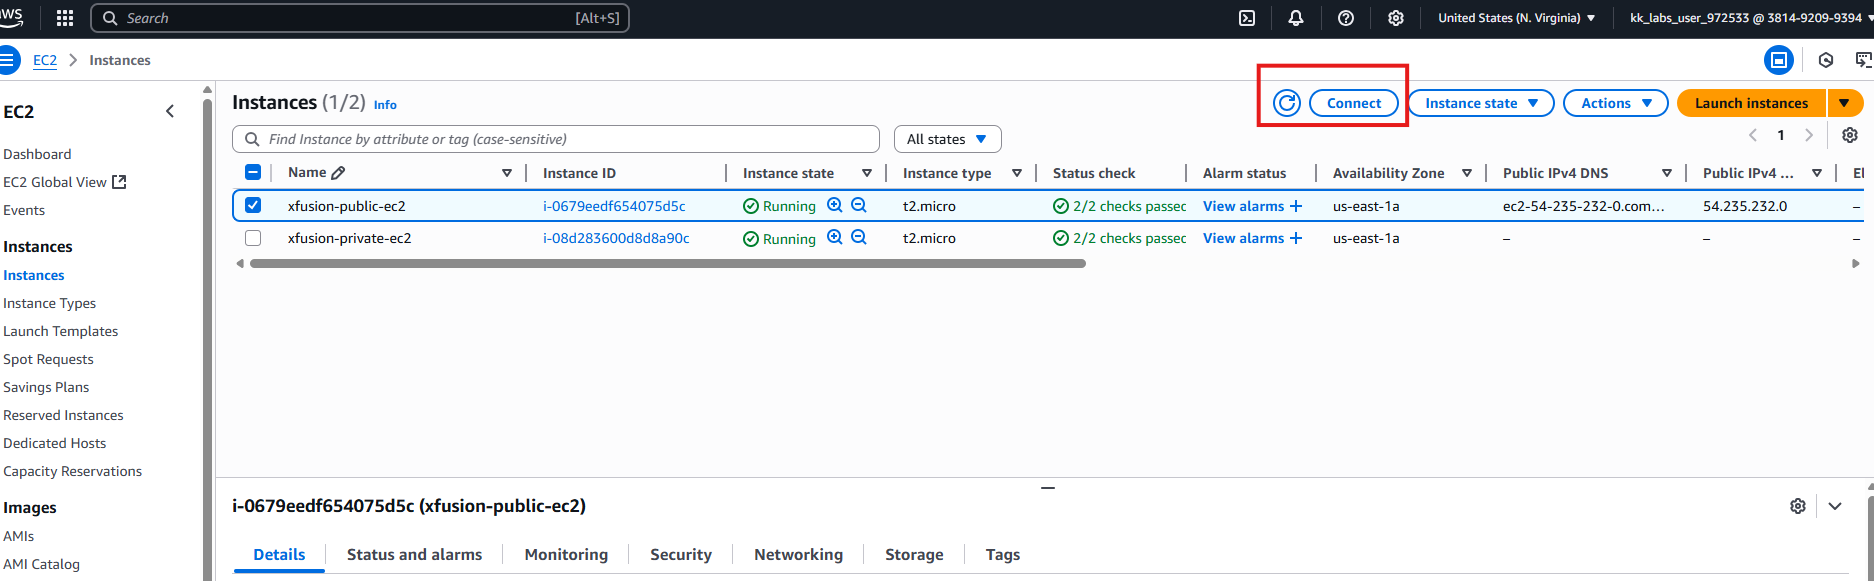Screen dimensions: 1874x581
Task: Open Dashboard in the EC2 sidebar
Action: pos(37,154)
